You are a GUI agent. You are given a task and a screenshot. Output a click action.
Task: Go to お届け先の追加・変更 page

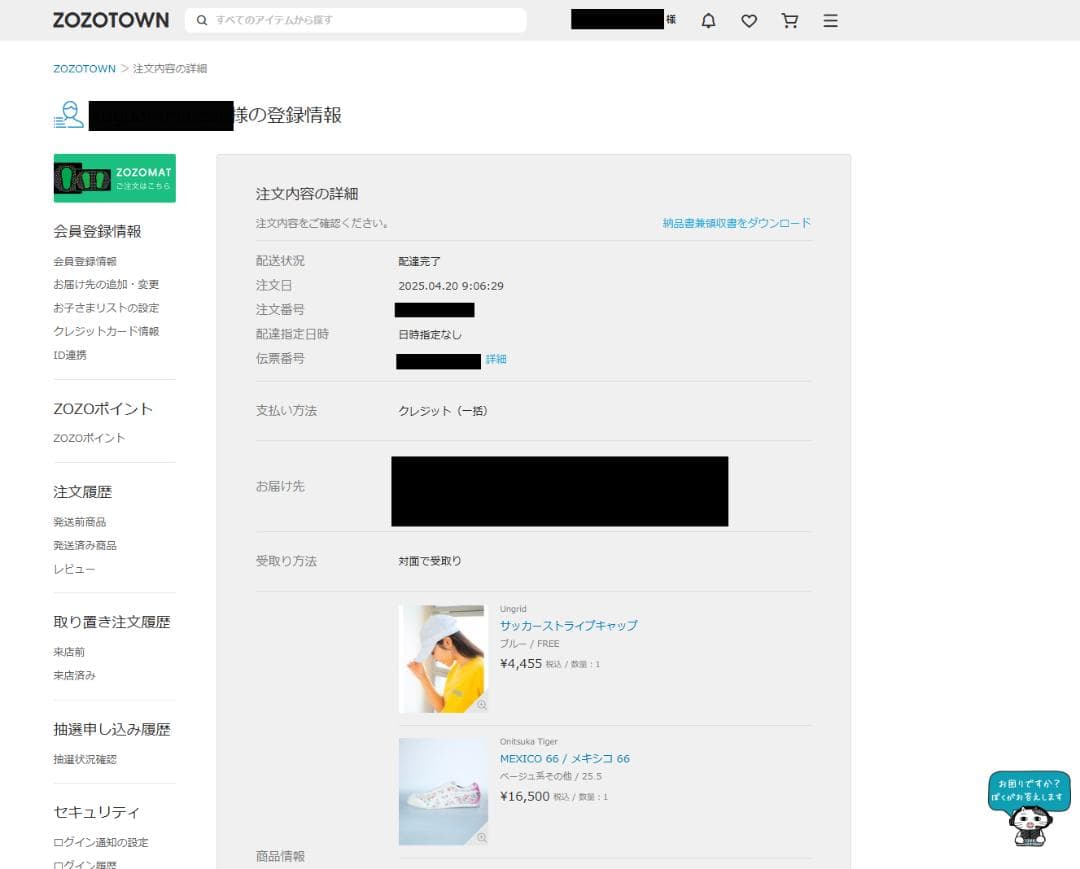point(106,284)
